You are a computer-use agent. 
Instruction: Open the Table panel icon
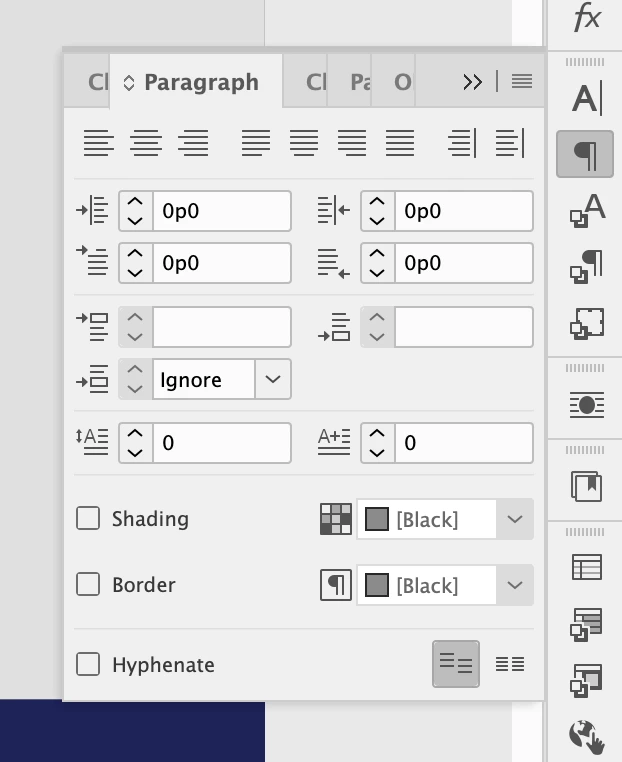pos(586,567)
